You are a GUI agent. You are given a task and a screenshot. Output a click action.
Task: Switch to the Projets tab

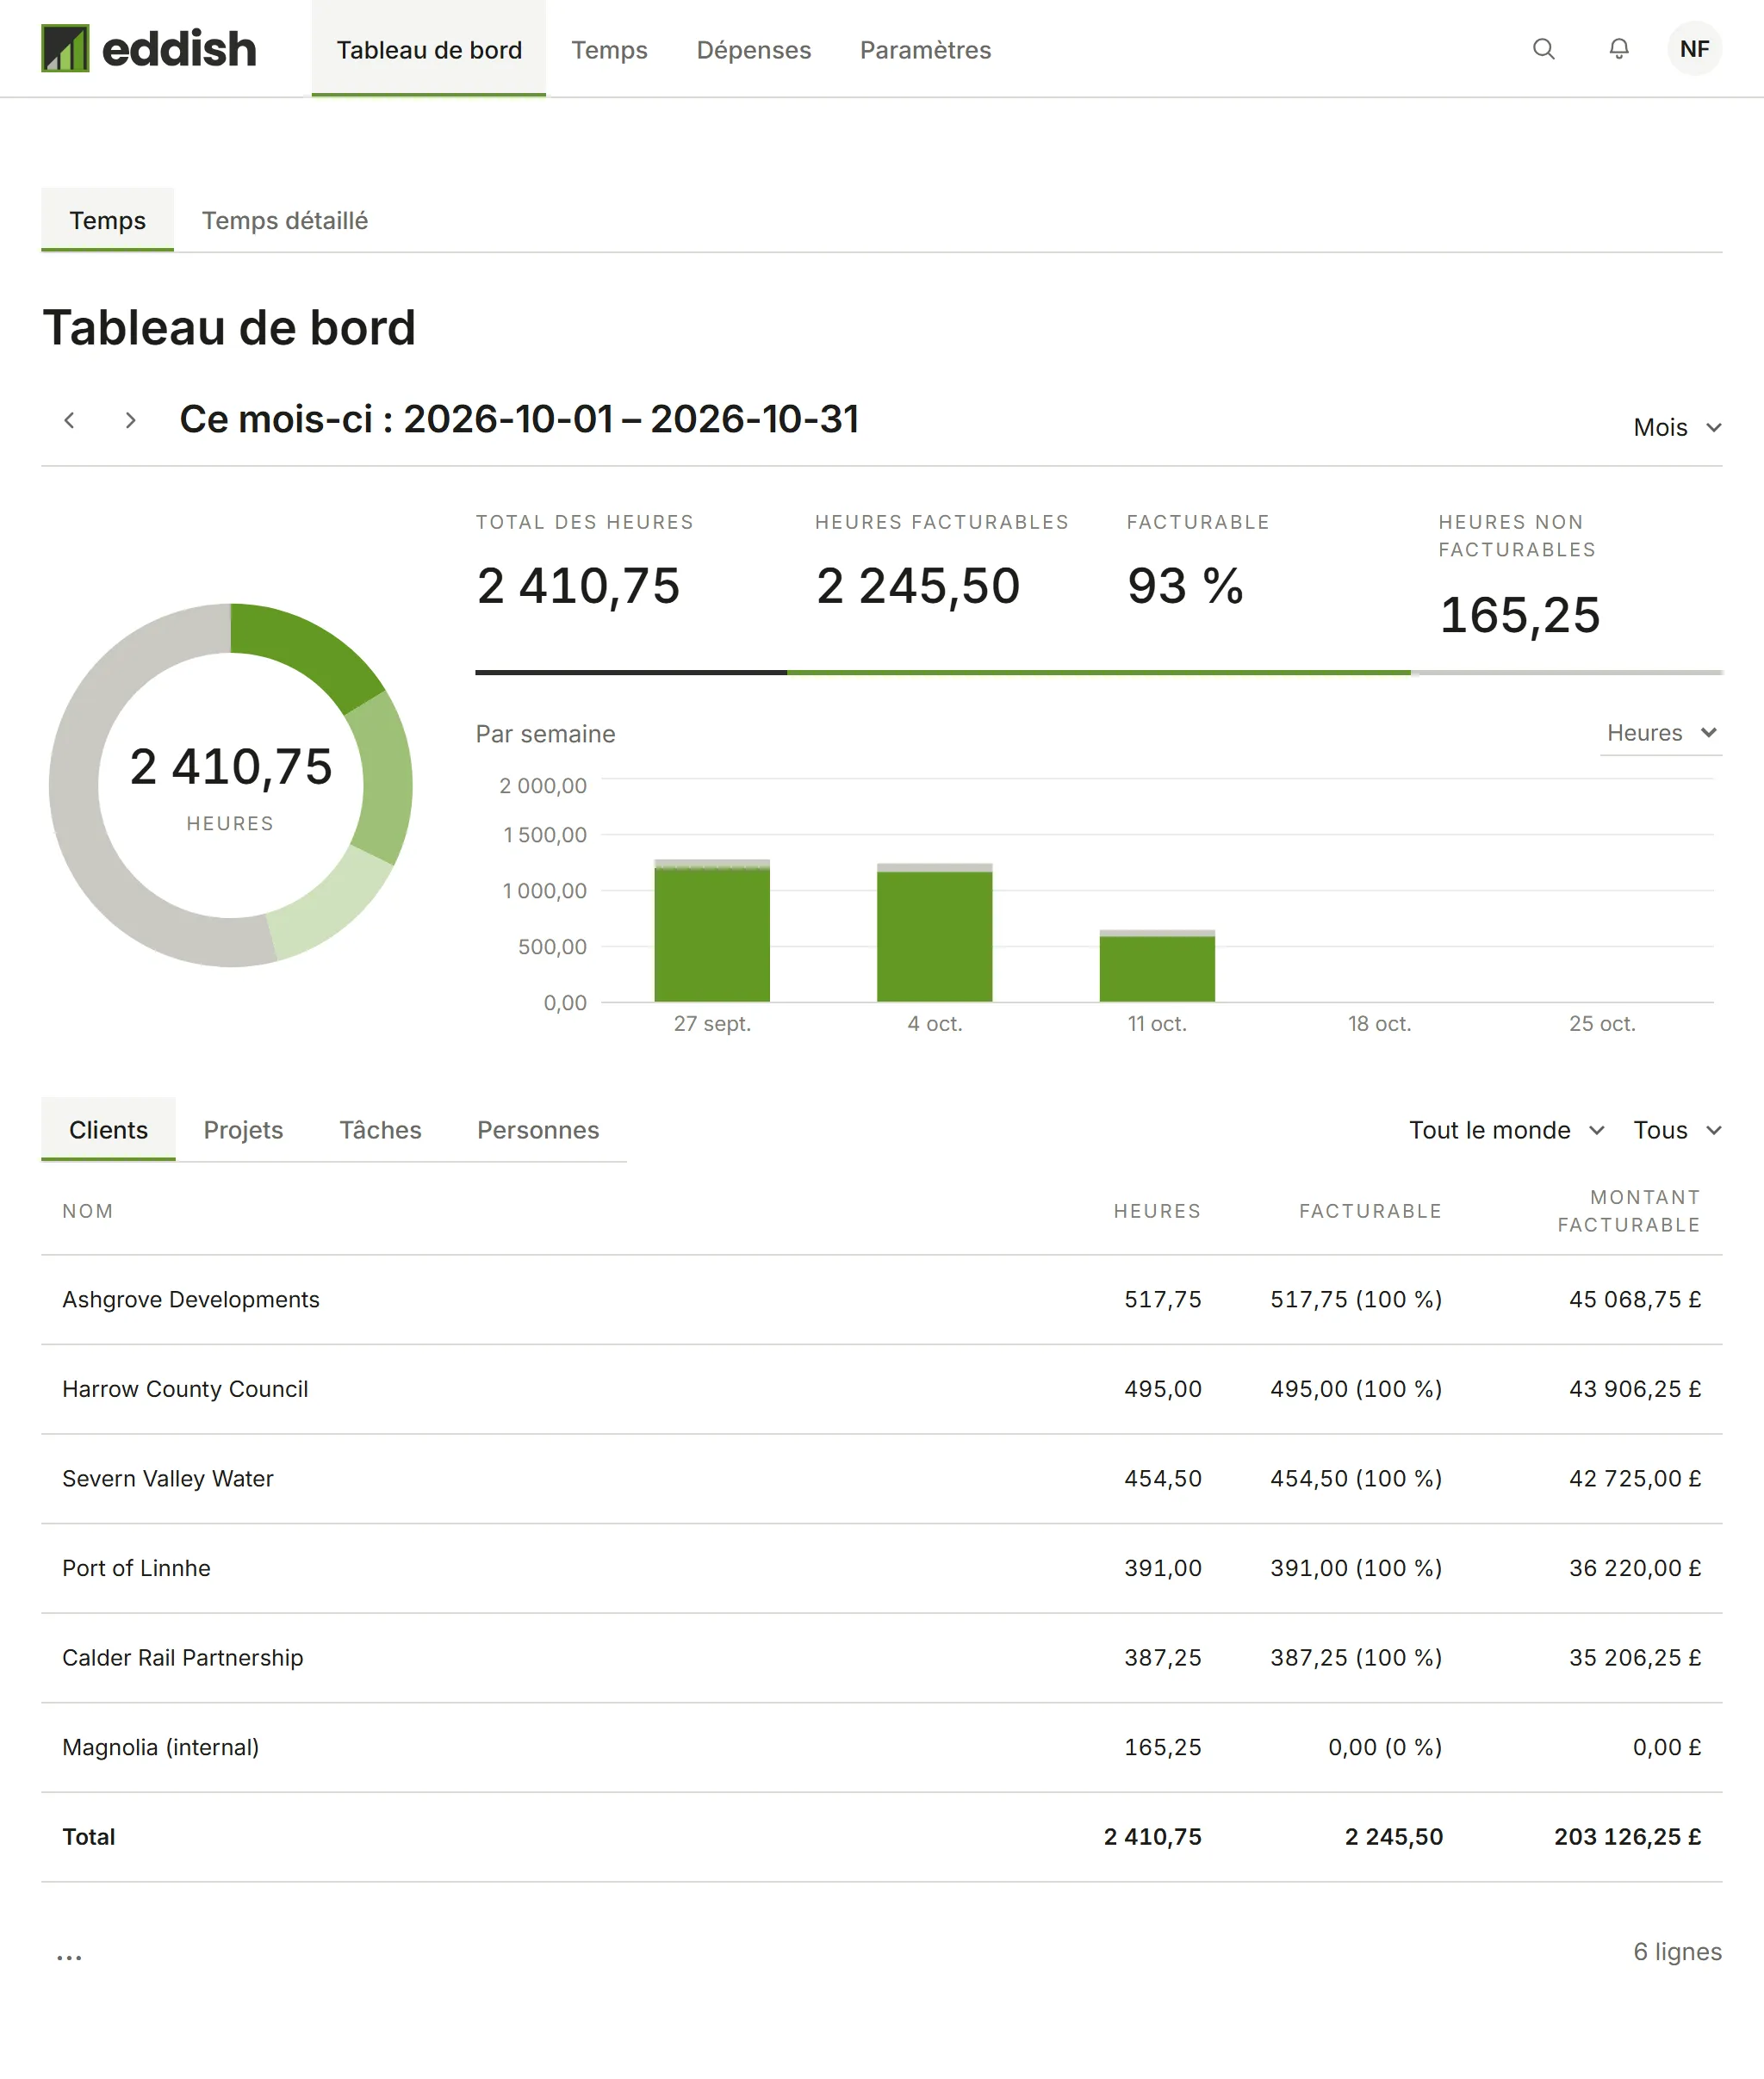(243, 1130)
